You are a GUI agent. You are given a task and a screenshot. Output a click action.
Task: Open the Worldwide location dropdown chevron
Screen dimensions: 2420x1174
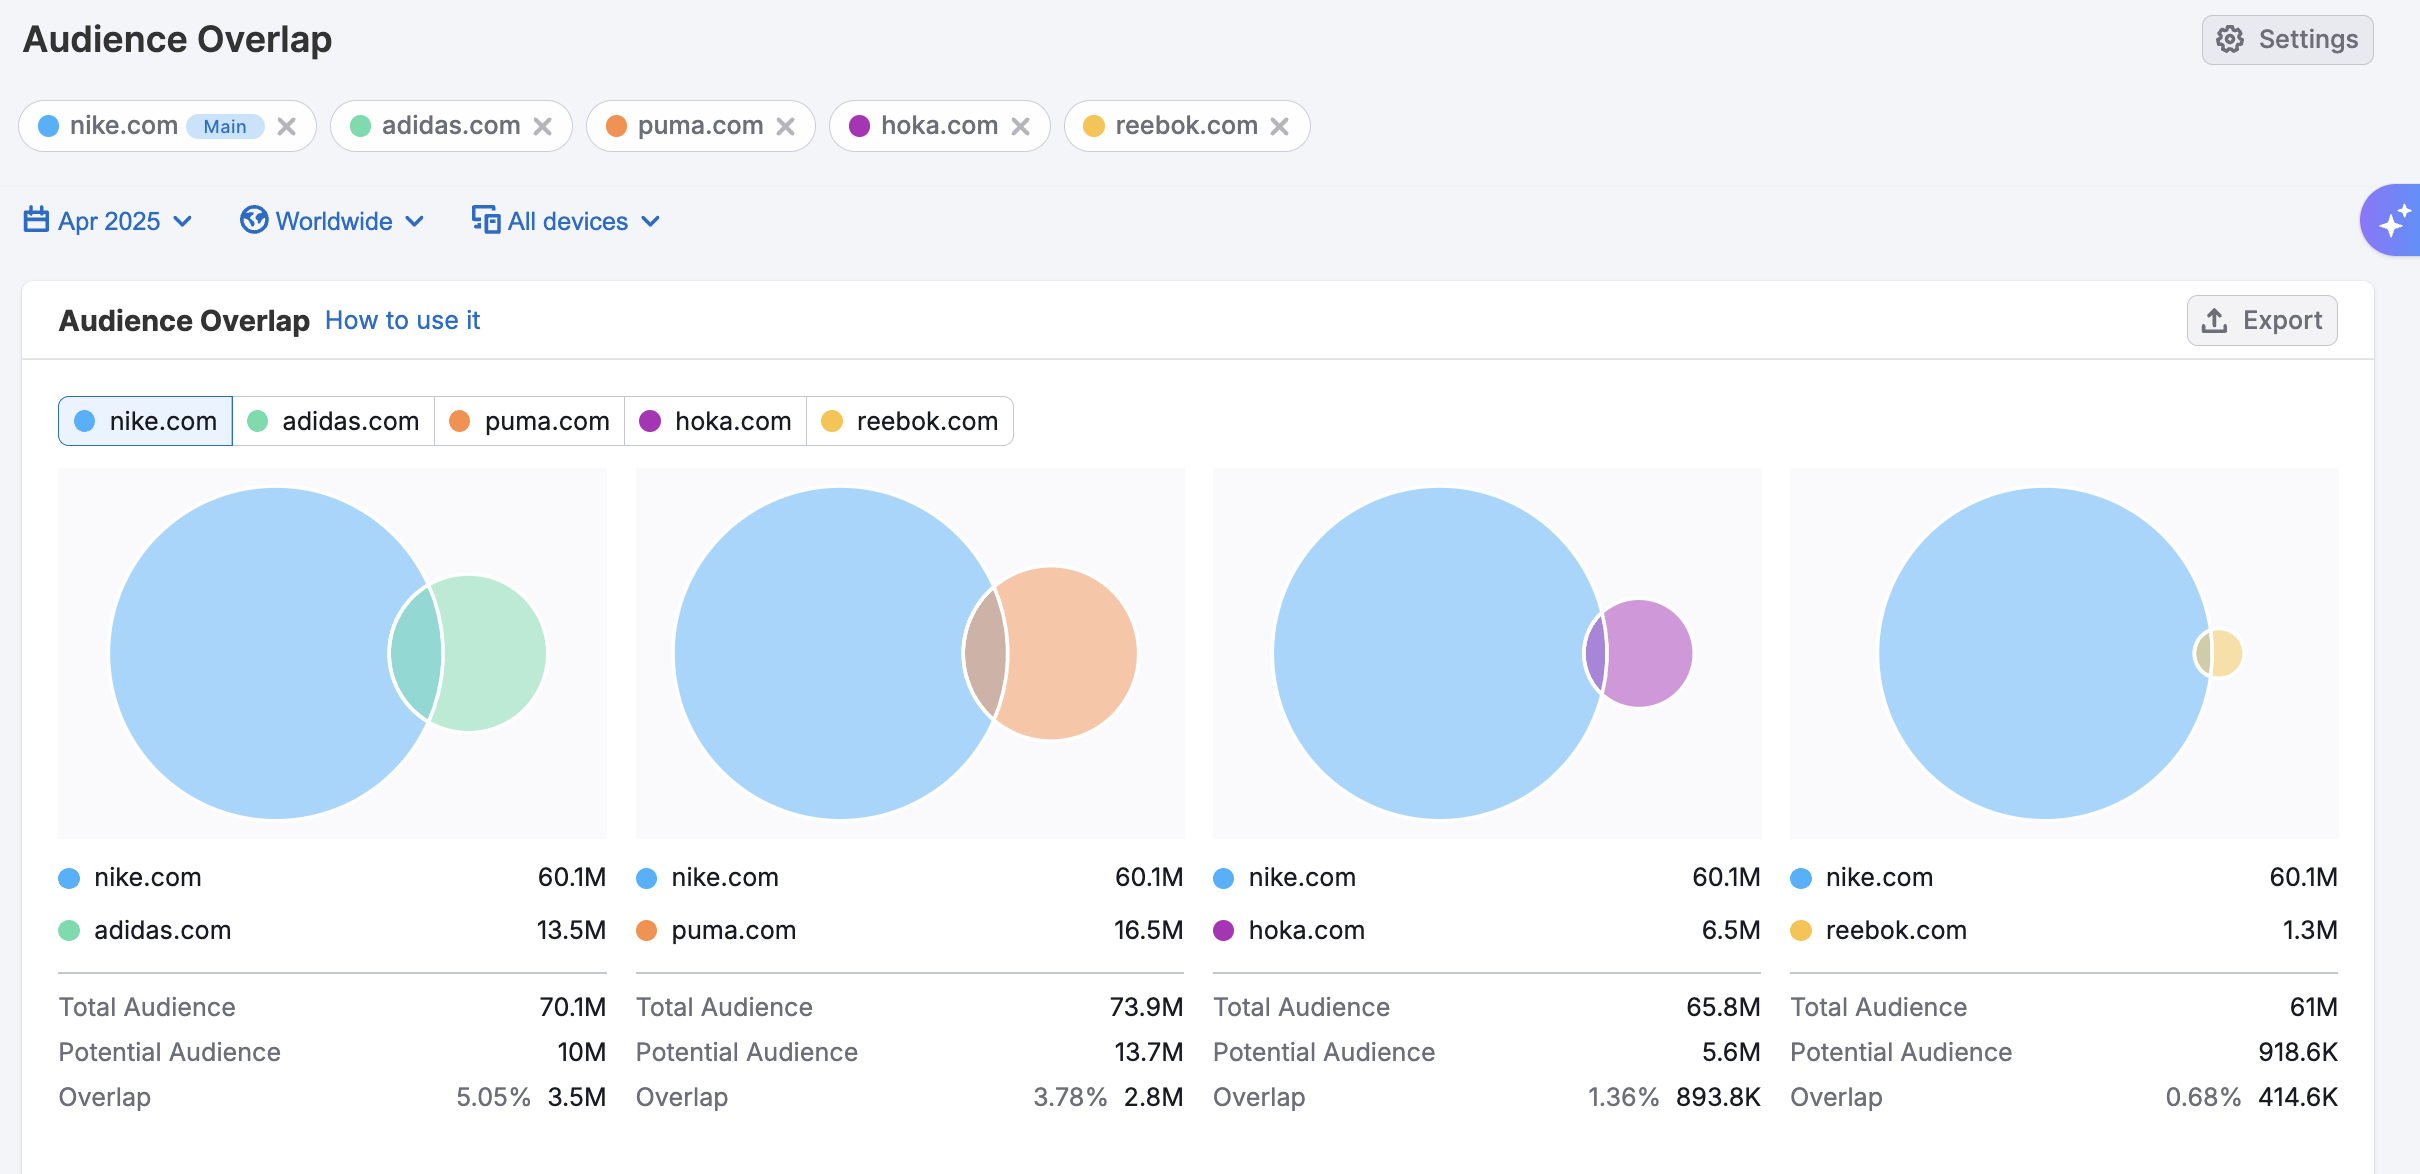(x=415, y=221)
